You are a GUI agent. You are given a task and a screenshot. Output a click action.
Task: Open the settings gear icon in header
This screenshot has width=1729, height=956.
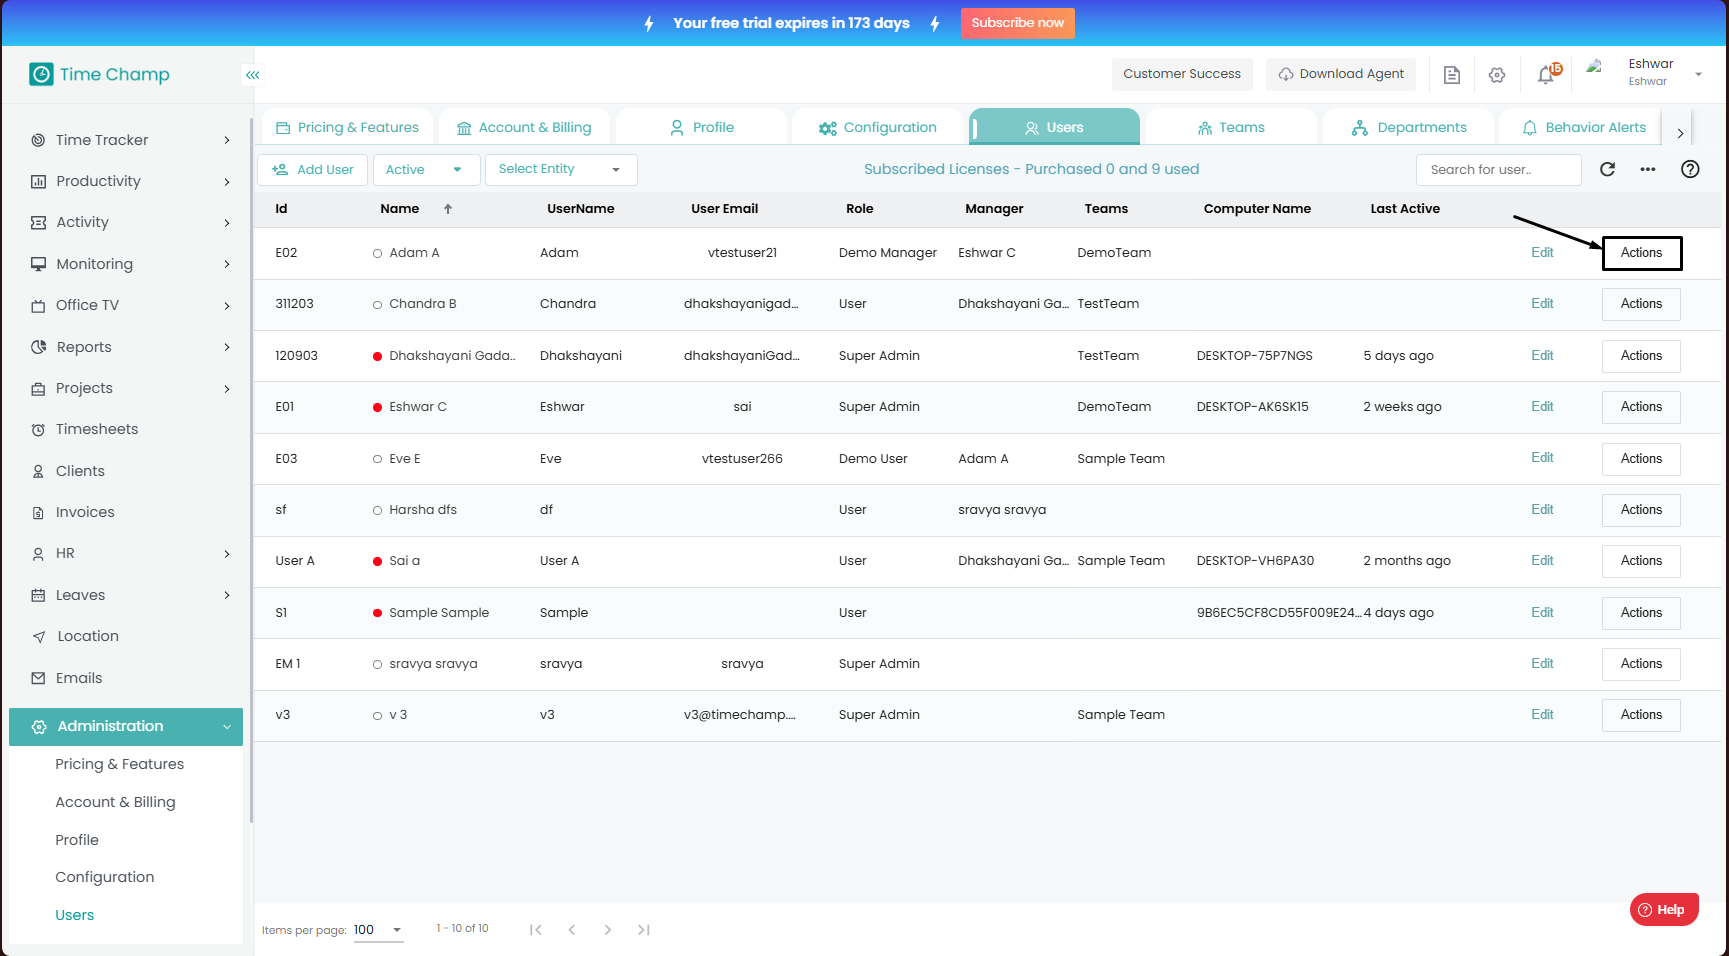point(1497,75)
